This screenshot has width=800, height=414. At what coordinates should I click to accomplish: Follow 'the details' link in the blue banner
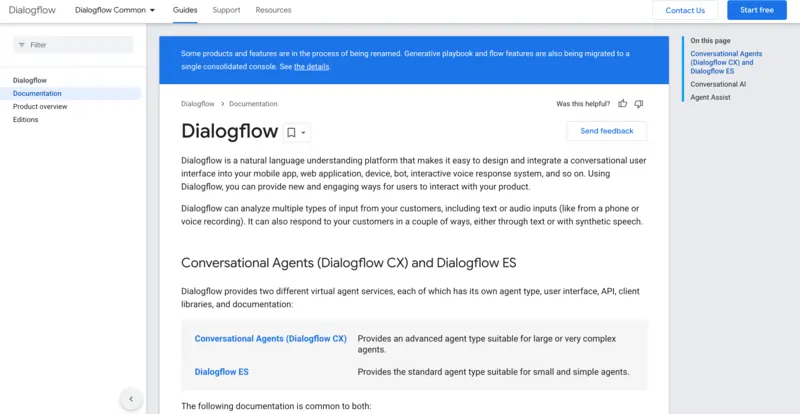pos(311,67)
